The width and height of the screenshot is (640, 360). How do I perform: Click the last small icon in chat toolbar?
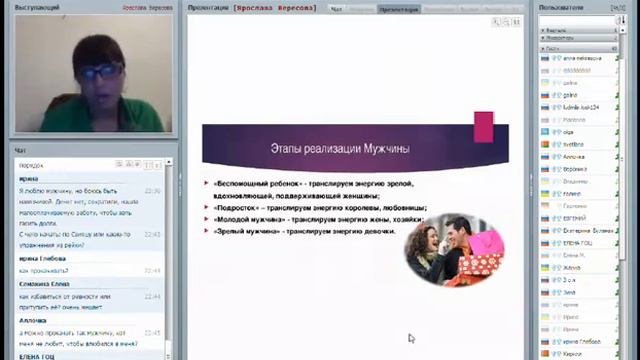(158, 164)
